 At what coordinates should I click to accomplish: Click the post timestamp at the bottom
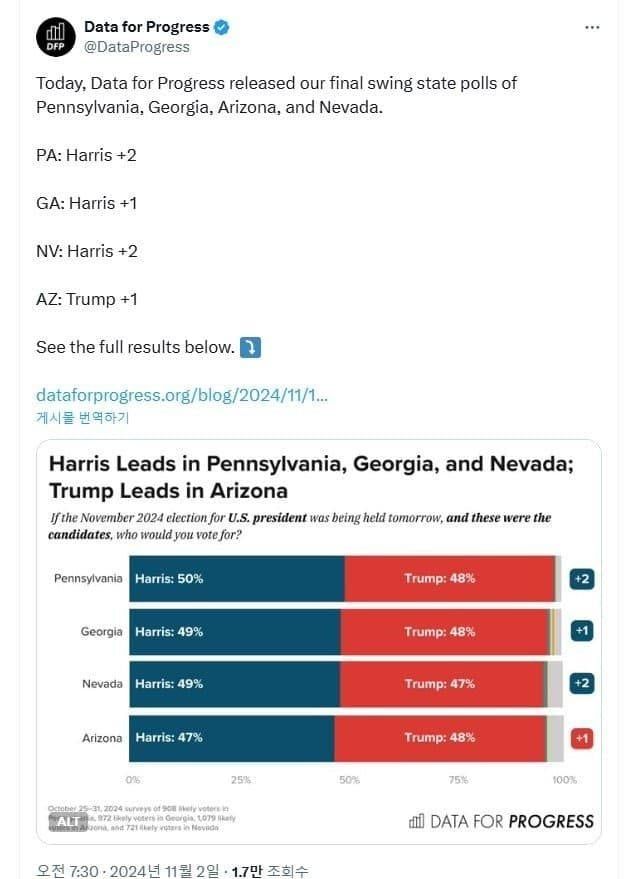pyautogui.click(x=127, y=871)
